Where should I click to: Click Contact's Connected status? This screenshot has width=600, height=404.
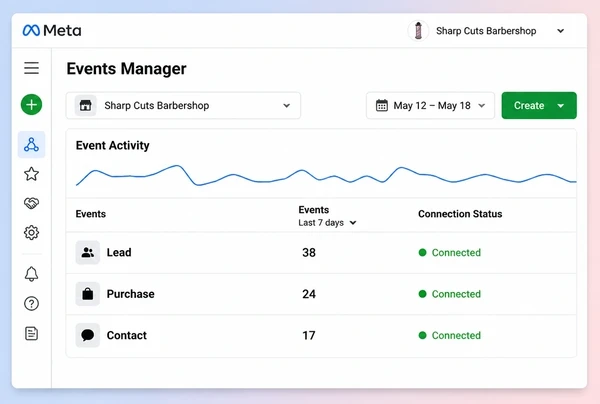coord(450,335)
